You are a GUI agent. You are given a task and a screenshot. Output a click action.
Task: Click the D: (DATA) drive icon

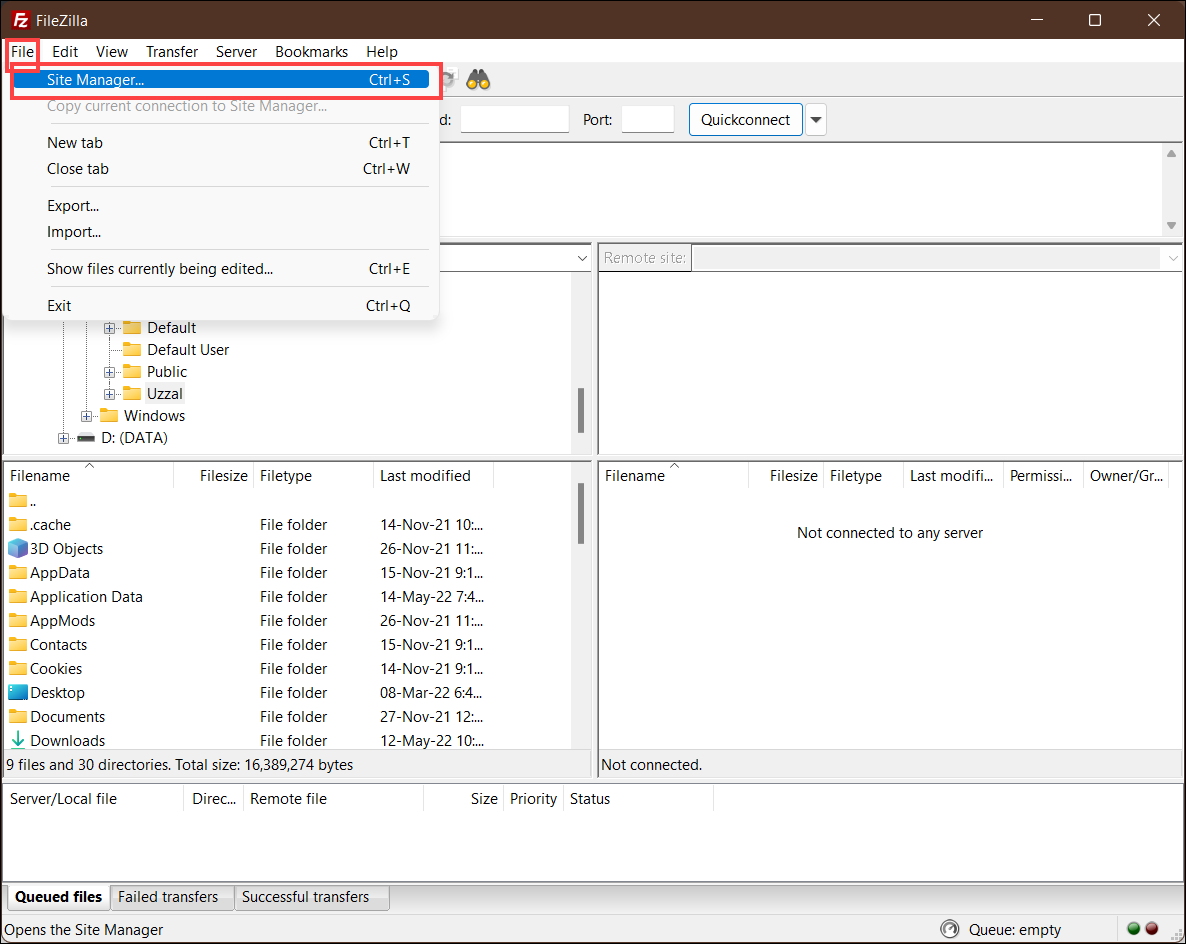86,438
